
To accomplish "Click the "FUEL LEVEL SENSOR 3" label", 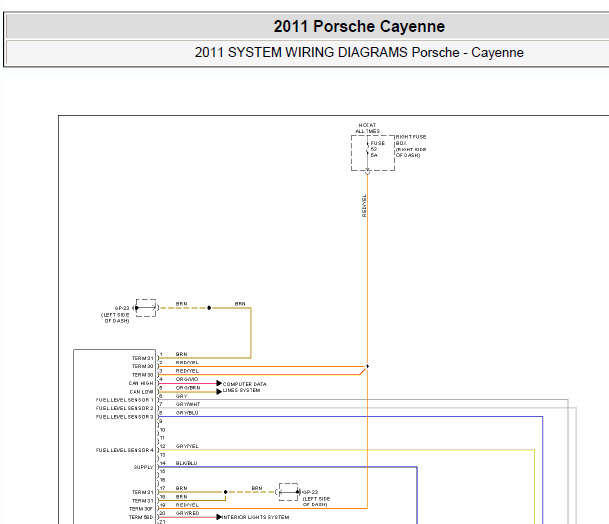I will (125, 417).
